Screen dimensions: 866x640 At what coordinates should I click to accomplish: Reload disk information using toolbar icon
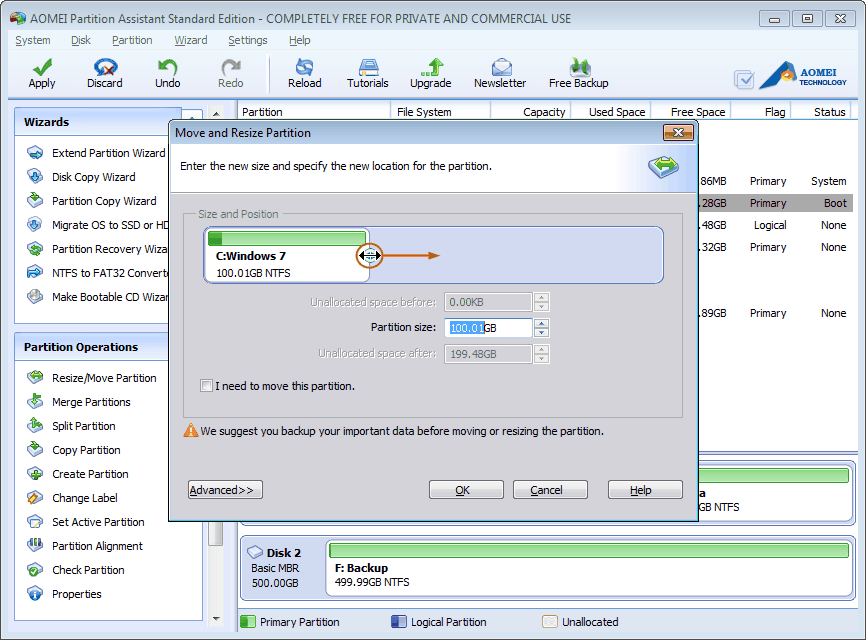(x=304, y=72)
